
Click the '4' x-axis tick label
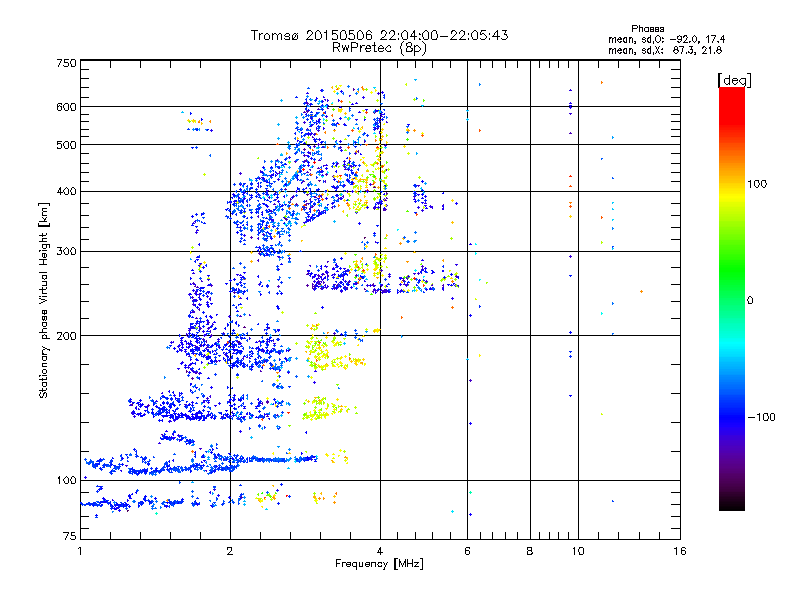(380, 551)
